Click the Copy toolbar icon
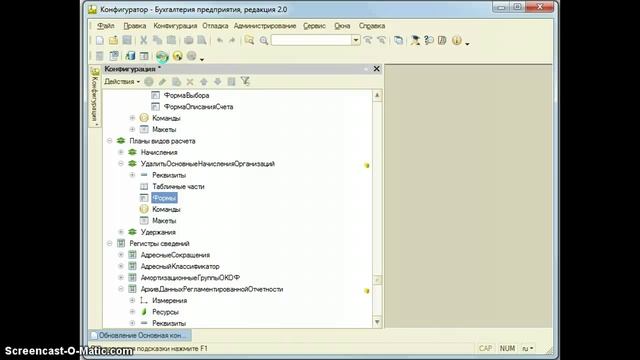Viewport: 640px width, 360px height. click(157, 40)
